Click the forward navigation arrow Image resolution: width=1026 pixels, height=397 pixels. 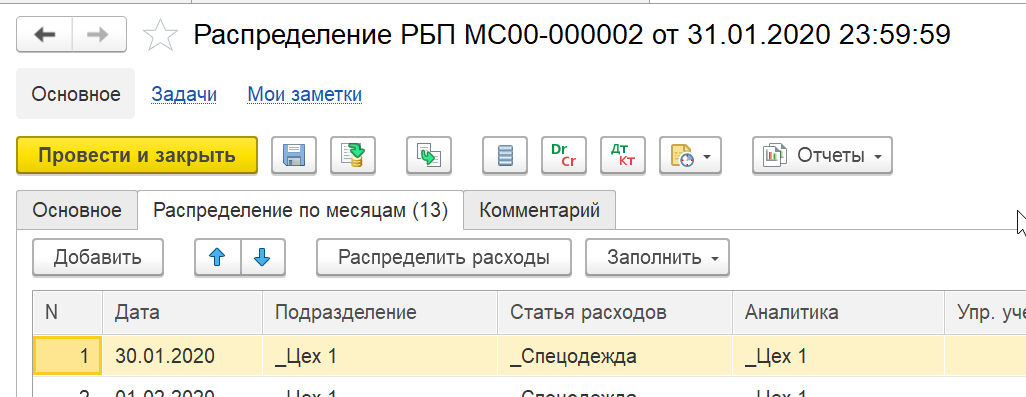(x=99, y=35)
